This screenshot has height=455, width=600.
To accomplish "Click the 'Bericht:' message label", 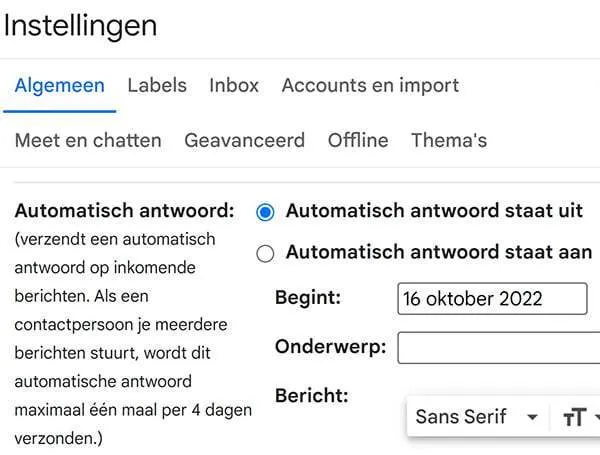I will (311, 395).
